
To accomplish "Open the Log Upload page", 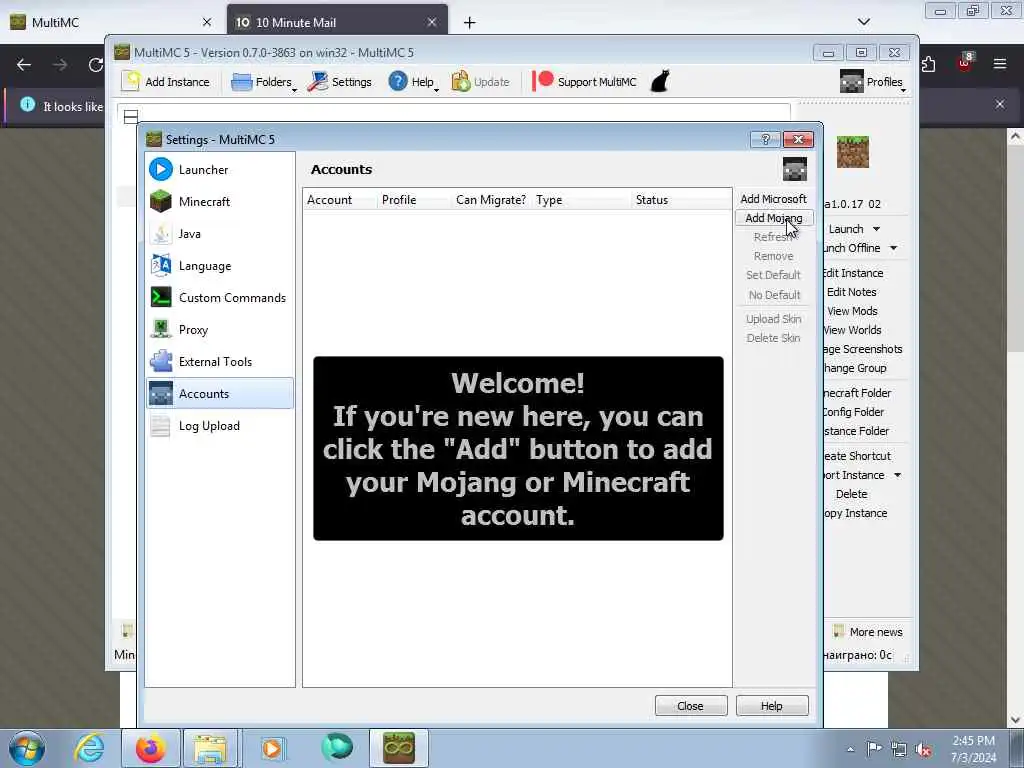I will click(219, 426).
